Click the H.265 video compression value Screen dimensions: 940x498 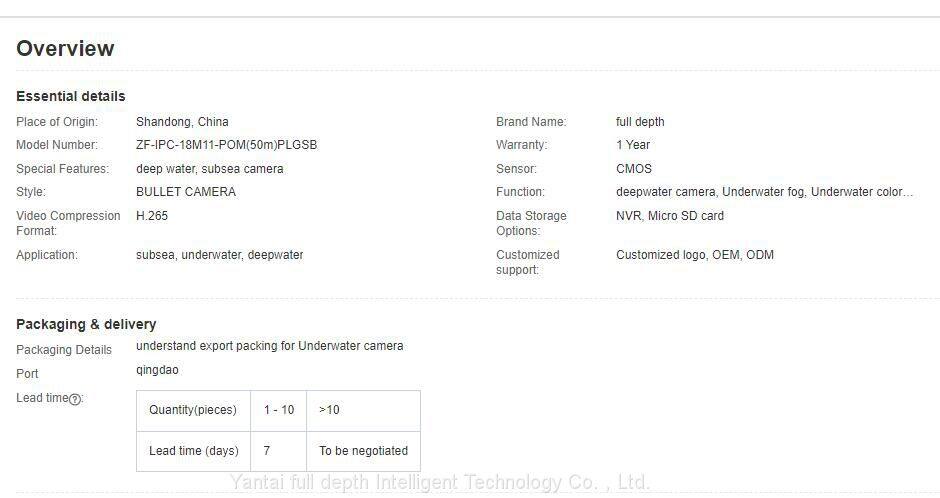coord(152,216)
